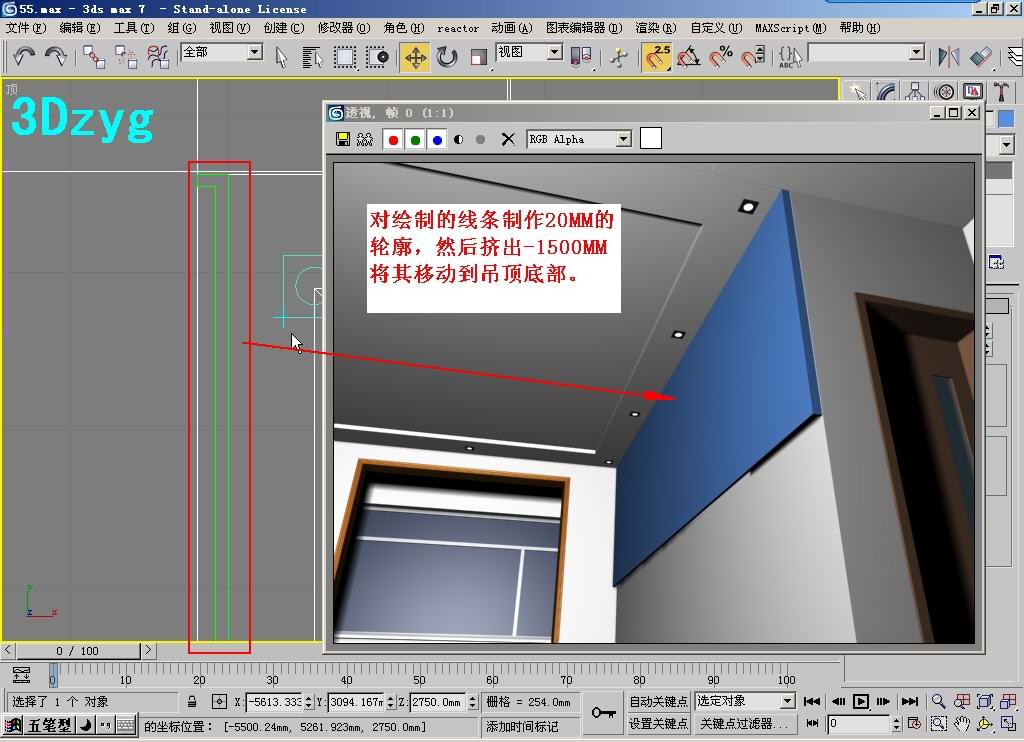1024x742 pixels.
Task: Clear the render window with X icon
Action: coord(508,140)
